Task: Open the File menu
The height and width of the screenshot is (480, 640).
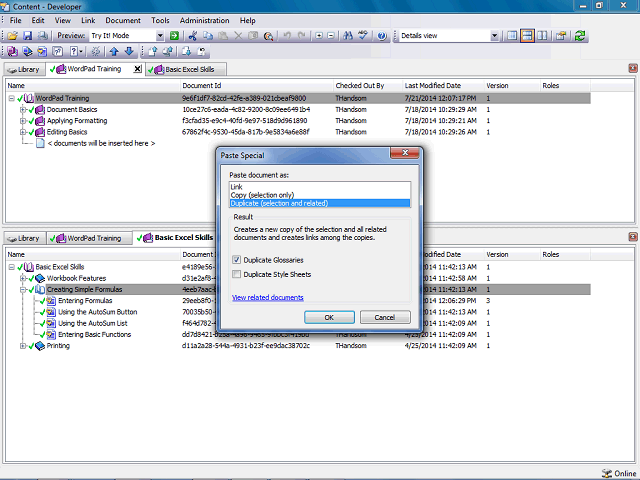Action: 16,20
